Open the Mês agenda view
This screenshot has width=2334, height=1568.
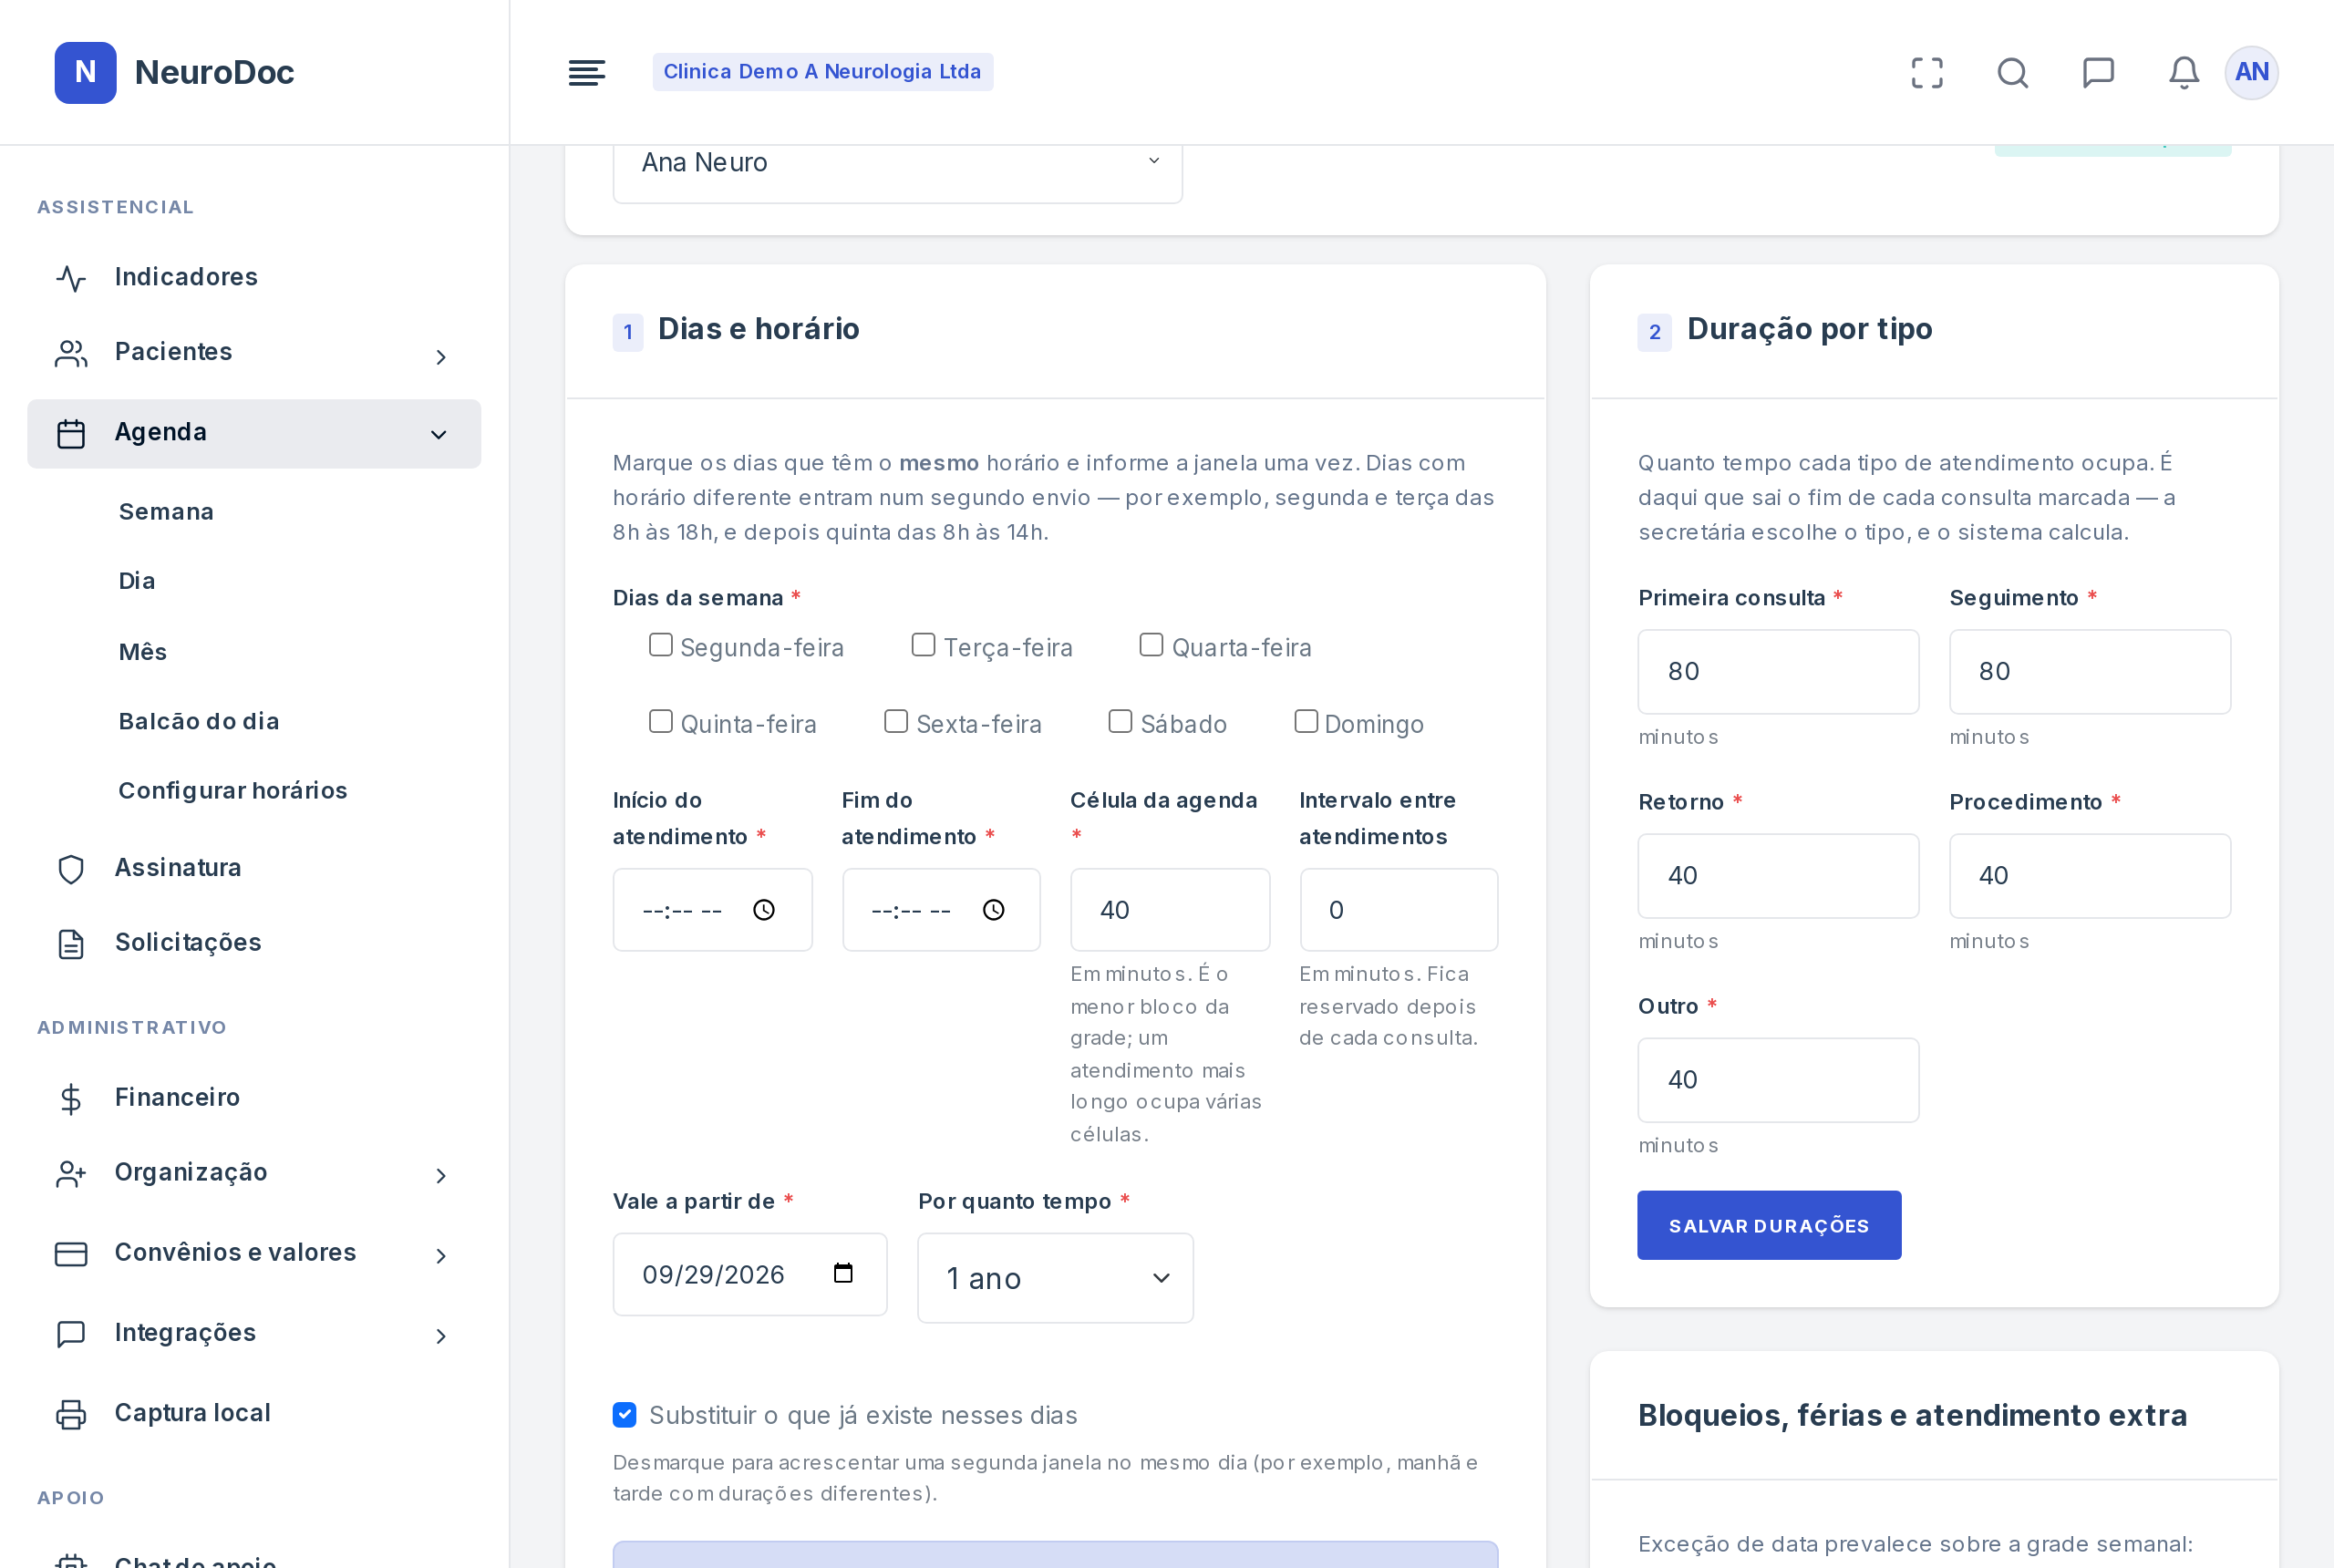(143, 652)
